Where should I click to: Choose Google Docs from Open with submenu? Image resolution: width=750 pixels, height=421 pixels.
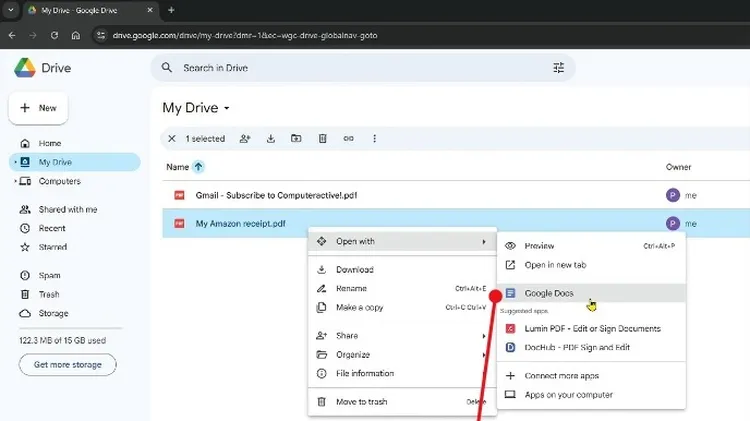click(x=549, y=294)
